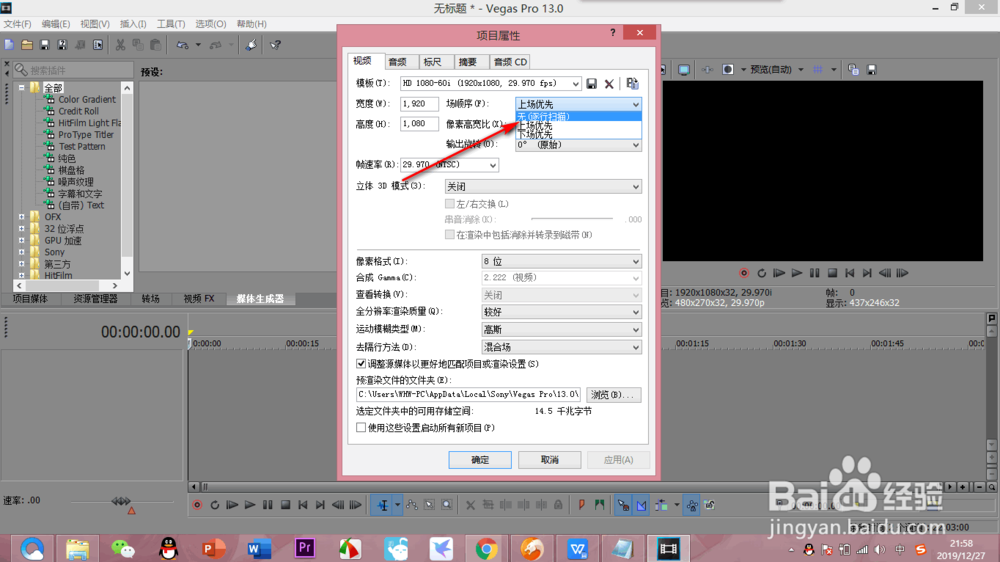The width and height of the screenshot is (1000, 562).
Task: Expand the OFX folder in the plugin tree
Action: [x=22, y=217]
